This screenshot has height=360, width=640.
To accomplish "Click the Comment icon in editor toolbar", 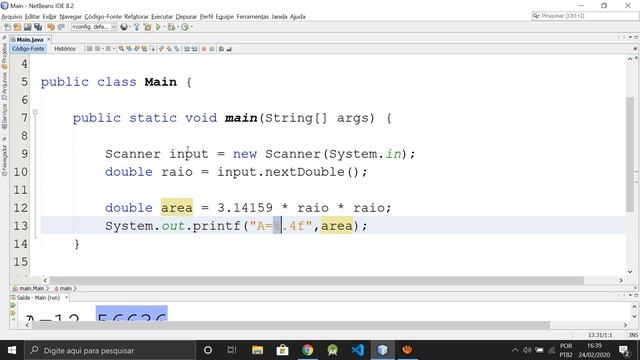I will click(x=221, y=49).
